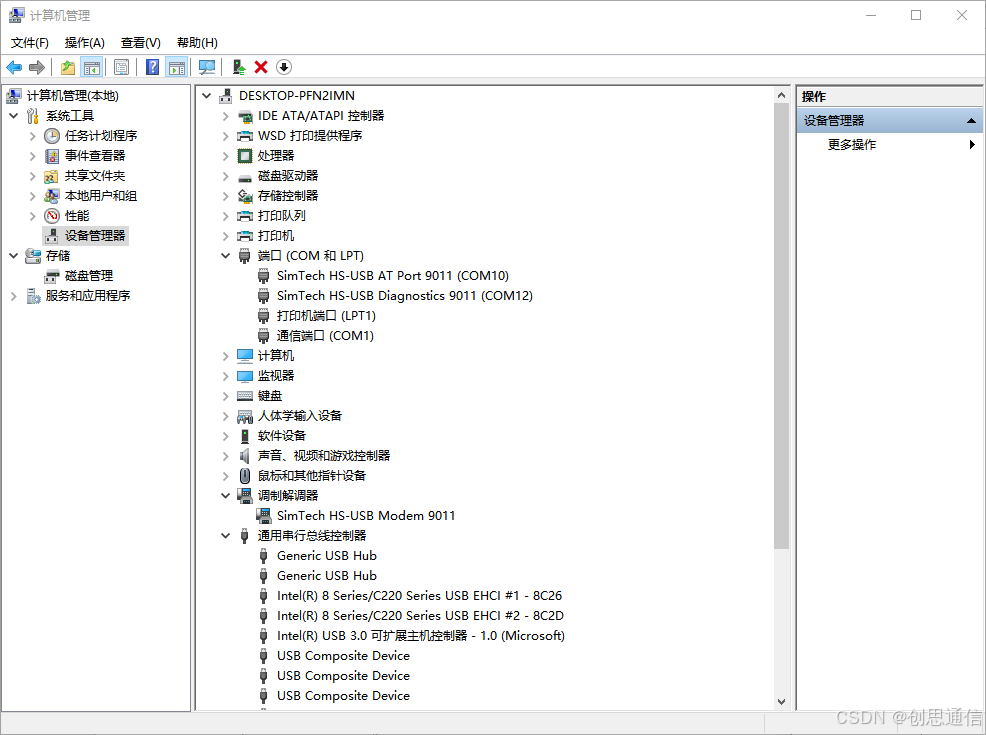Viewport: 986px width, 735px height.
Task: Select the Event Viewer icon
Action: coord(52,156)
